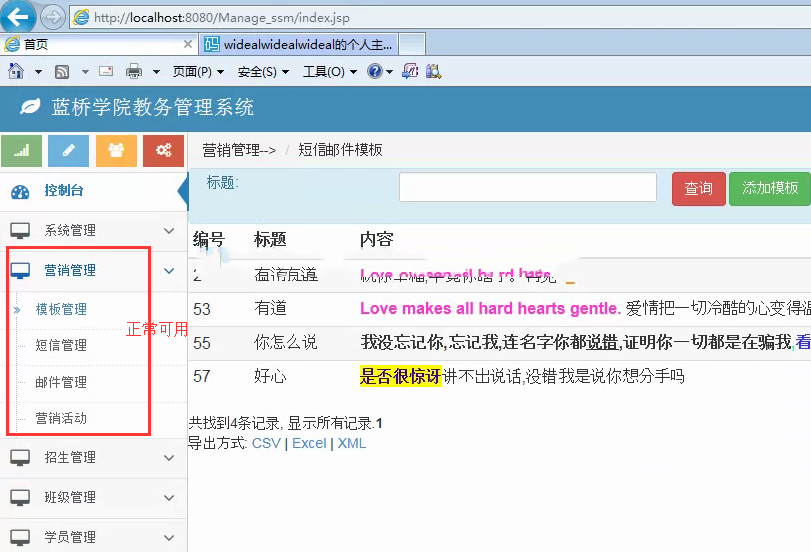The width and height of the screenshot is (811, 552).
Task: Switch to the widealwidealwideal personal page tab
Action: (298, 44)
